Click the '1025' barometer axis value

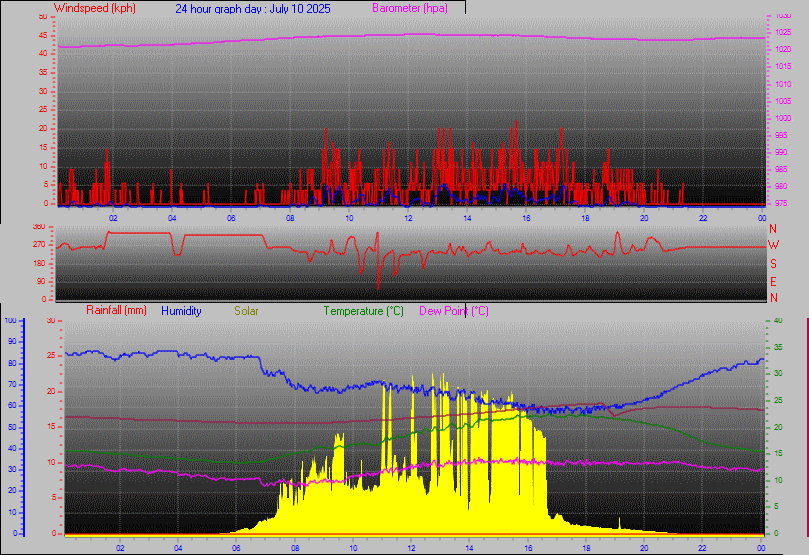click(783, 32)
